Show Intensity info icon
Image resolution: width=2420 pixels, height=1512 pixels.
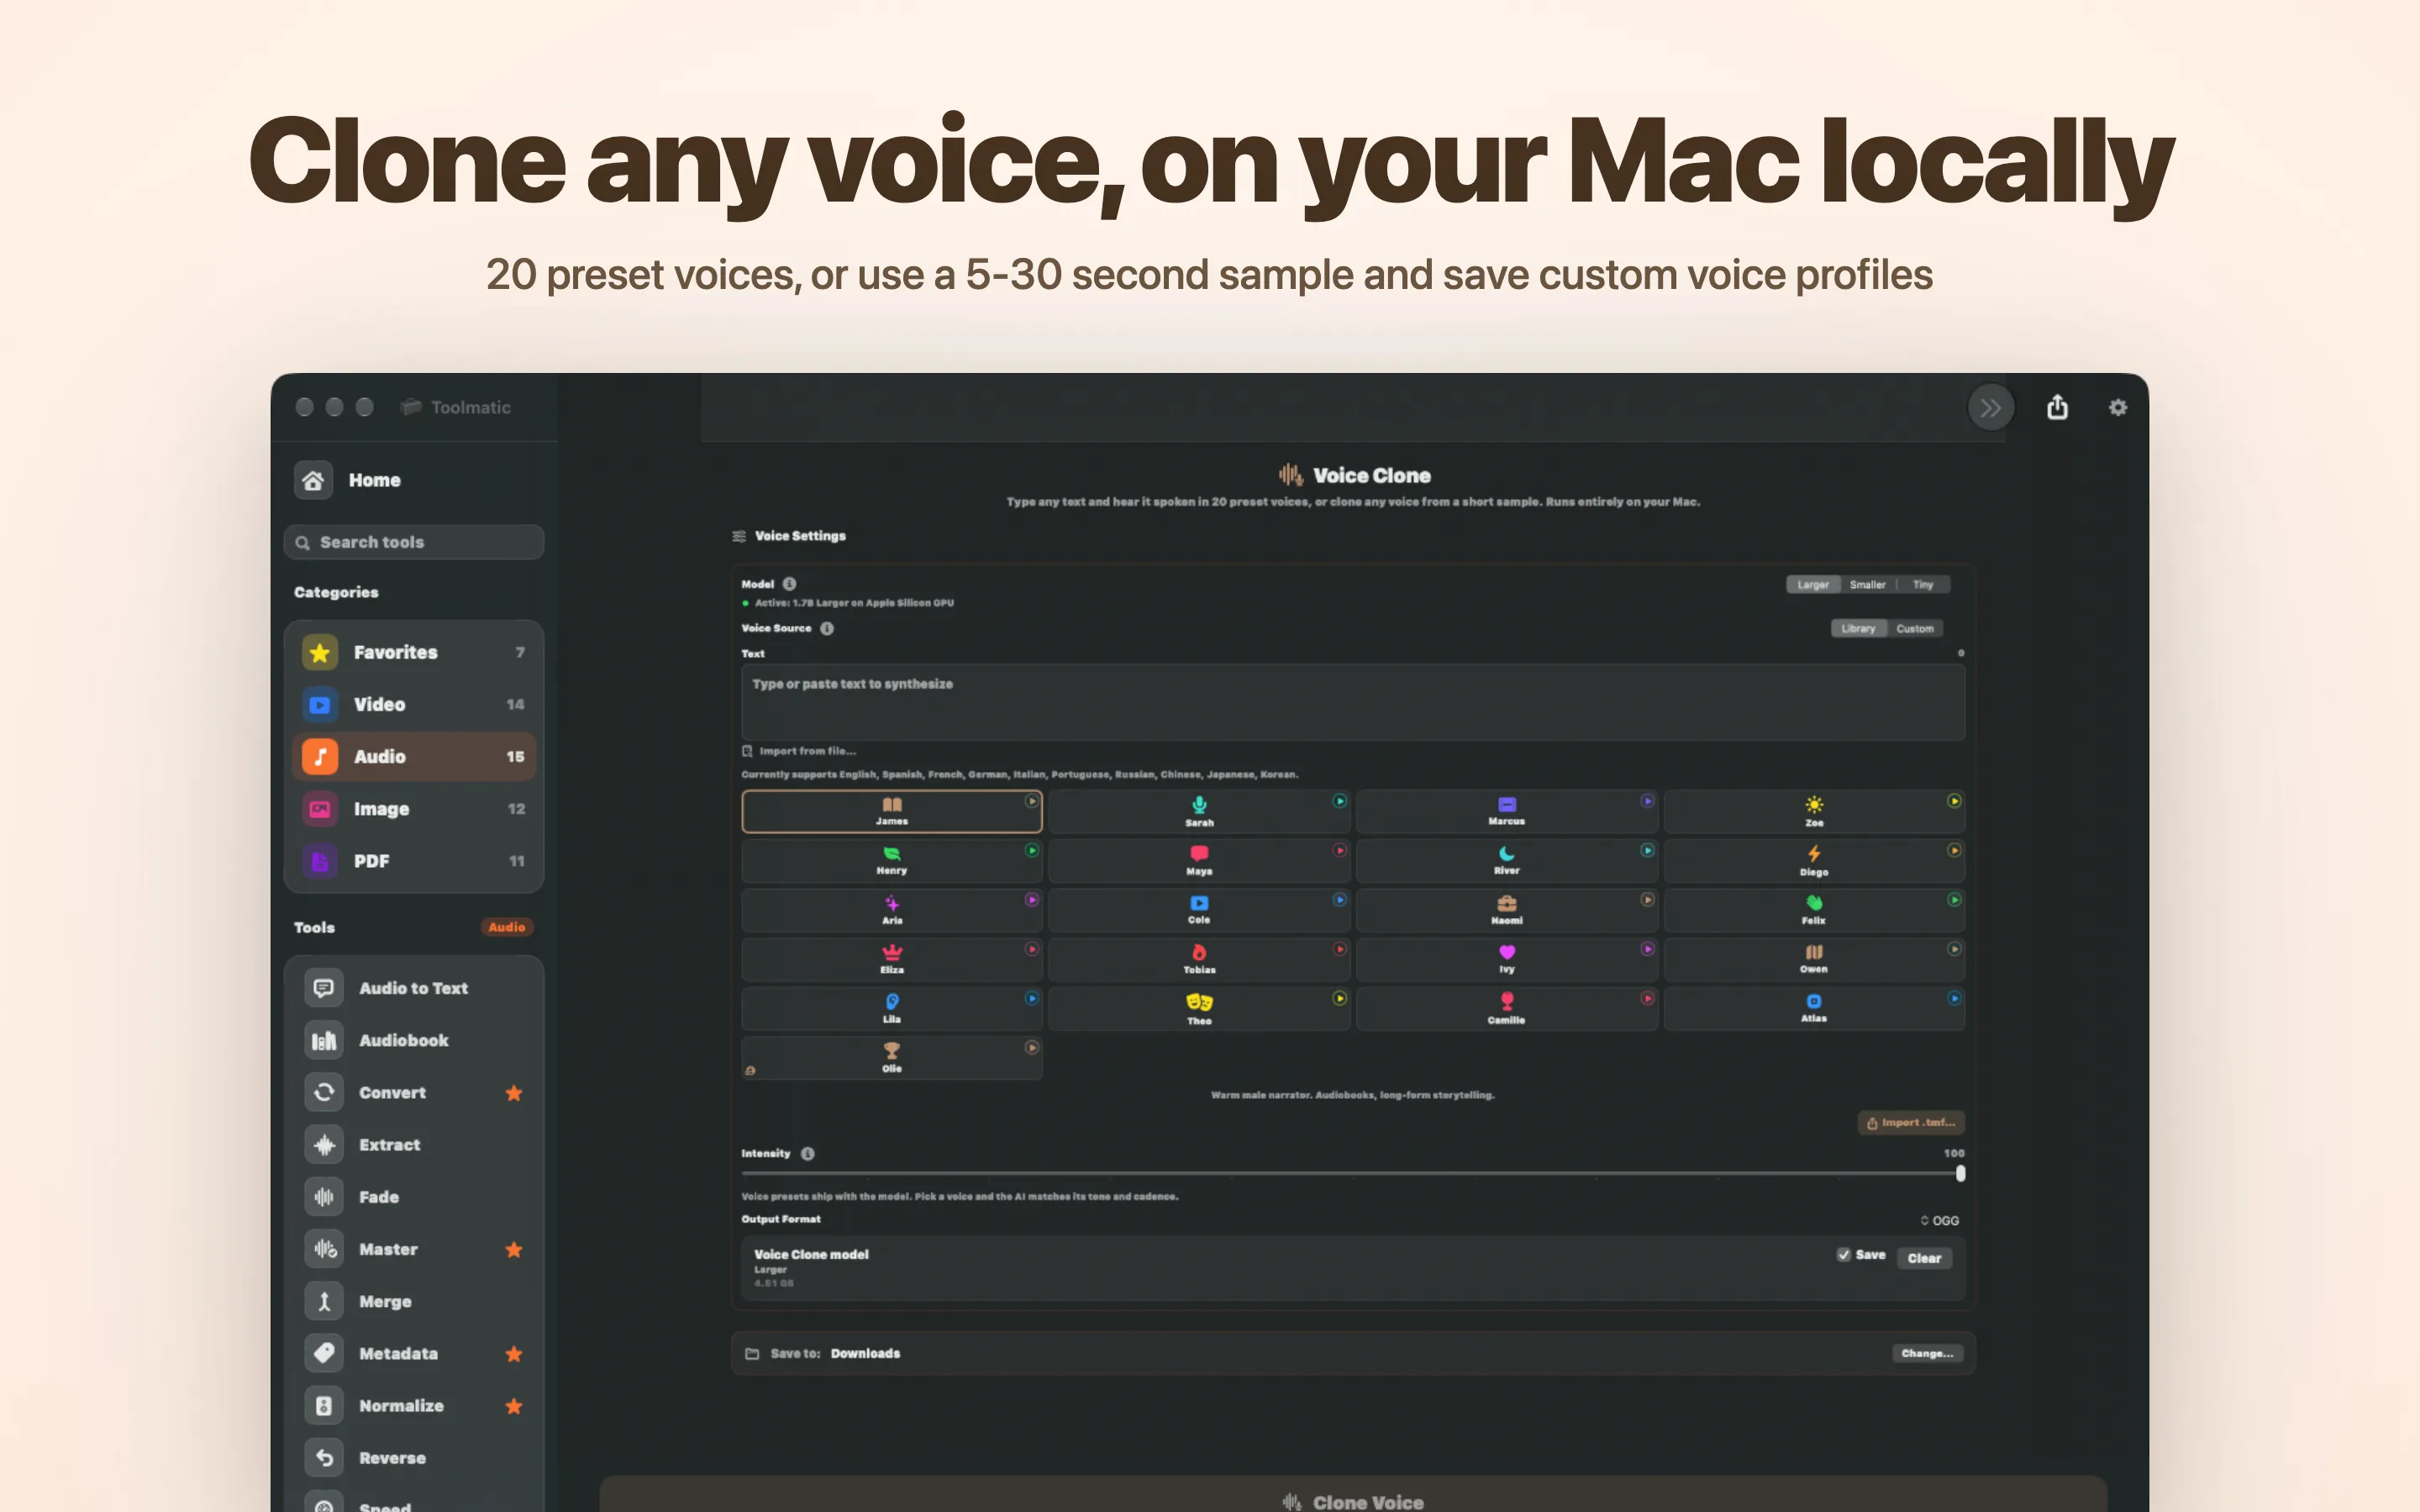(807, 1153)
